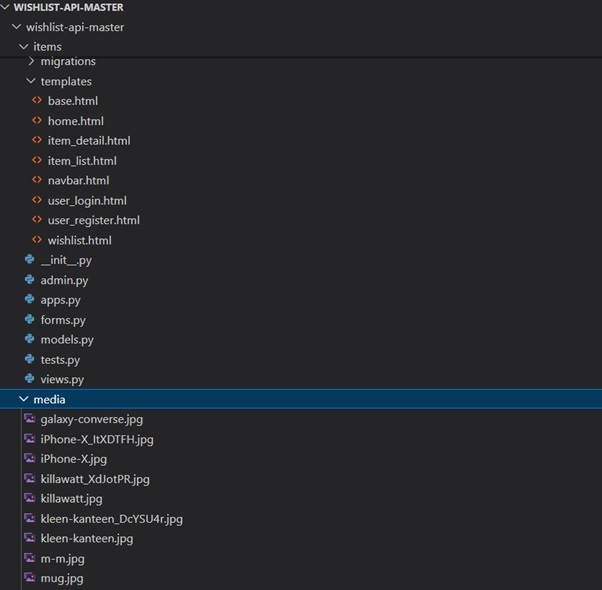Collapse the WISHLIST-API-MASTER root section
602x590 pixels.
(x=7, y=7)
